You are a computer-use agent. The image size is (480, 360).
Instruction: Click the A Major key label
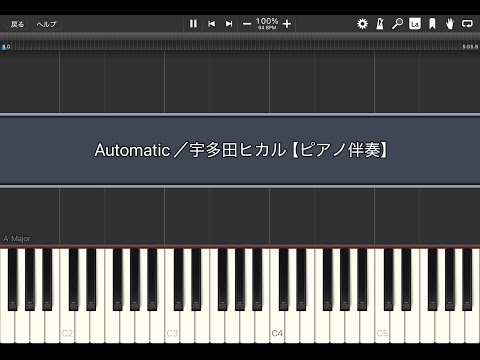17,239
